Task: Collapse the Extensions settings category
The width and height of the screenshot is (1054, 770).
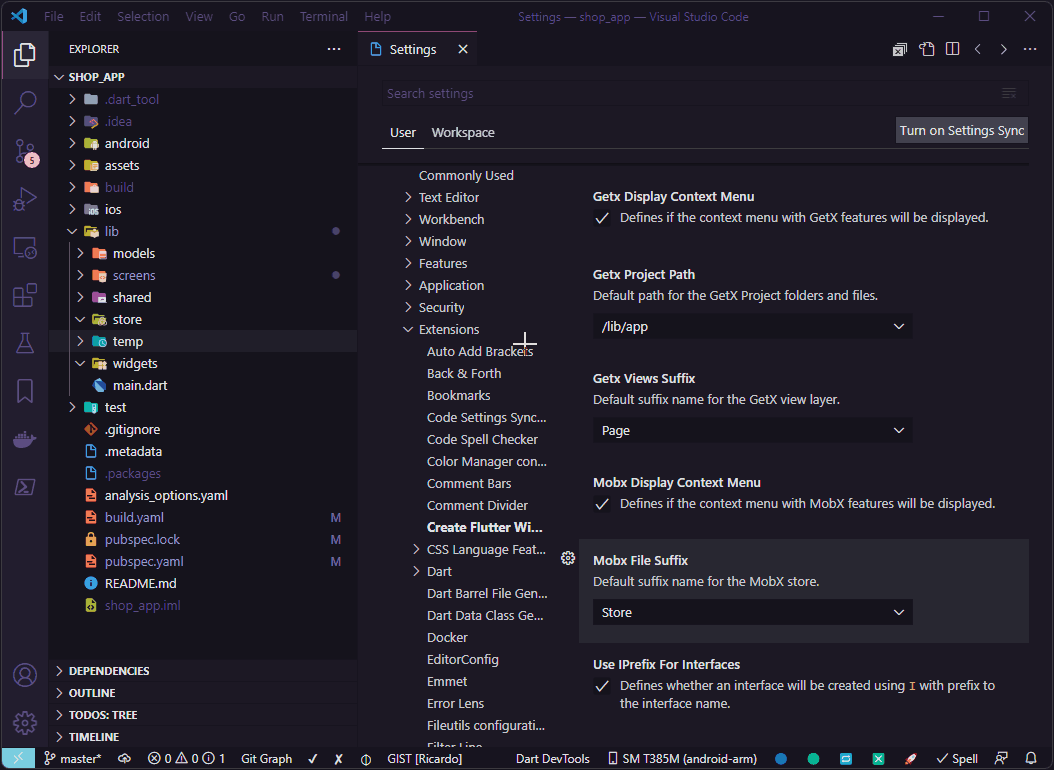Action: point(408,330)
